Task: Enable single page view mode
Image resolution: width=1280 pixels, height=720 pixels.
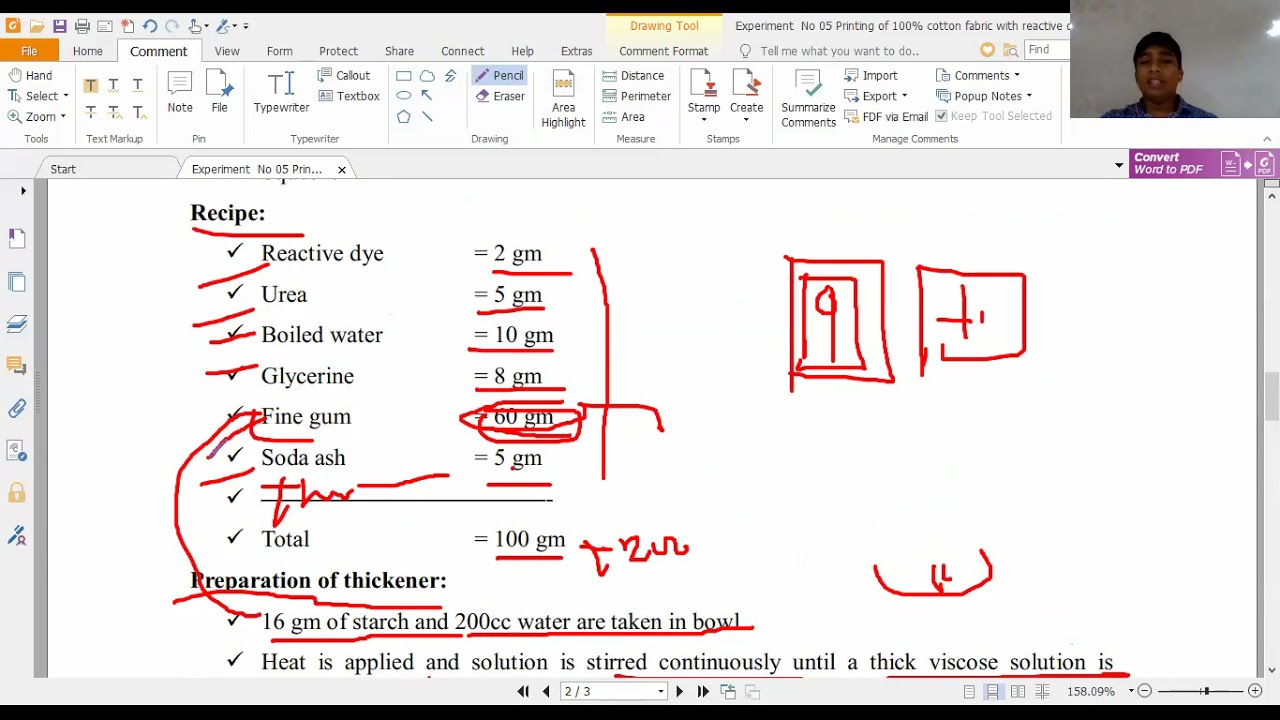Action: 969,691
